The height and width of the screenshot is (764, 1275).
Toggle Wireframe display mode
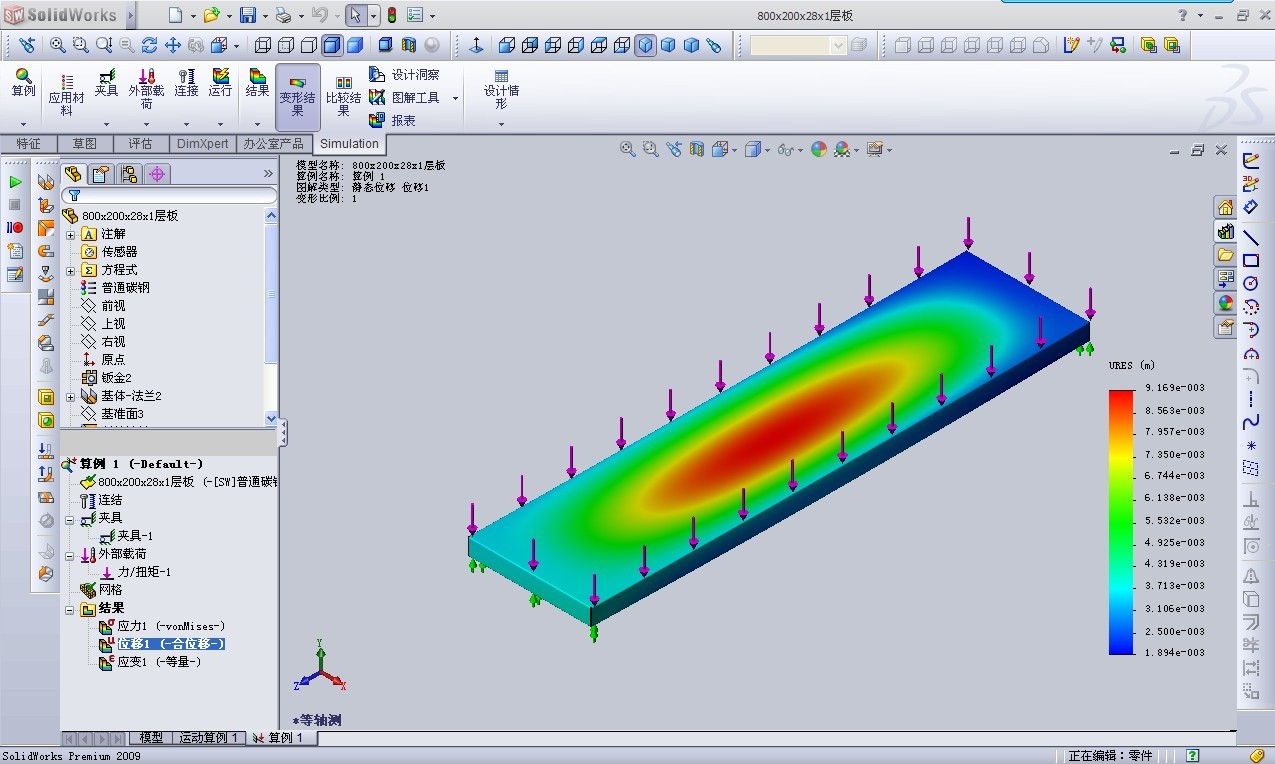click(x=262, y=45)
